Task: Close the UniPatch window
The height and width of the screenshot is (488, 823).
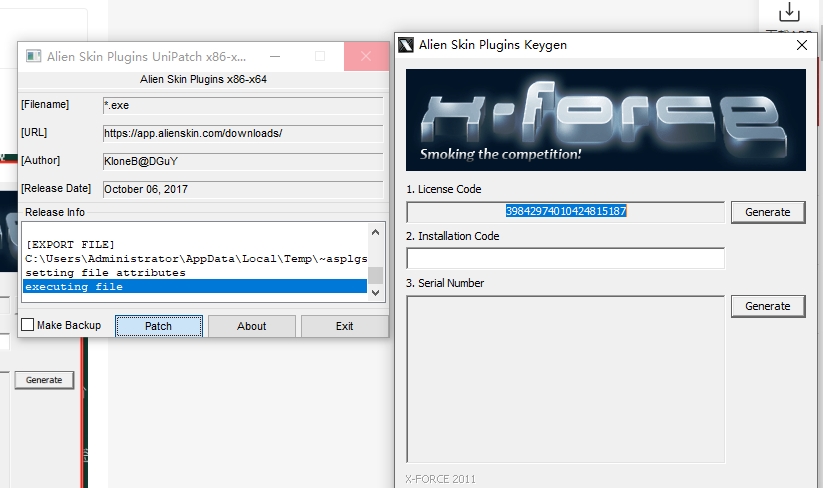Action: tap(366, 56)
